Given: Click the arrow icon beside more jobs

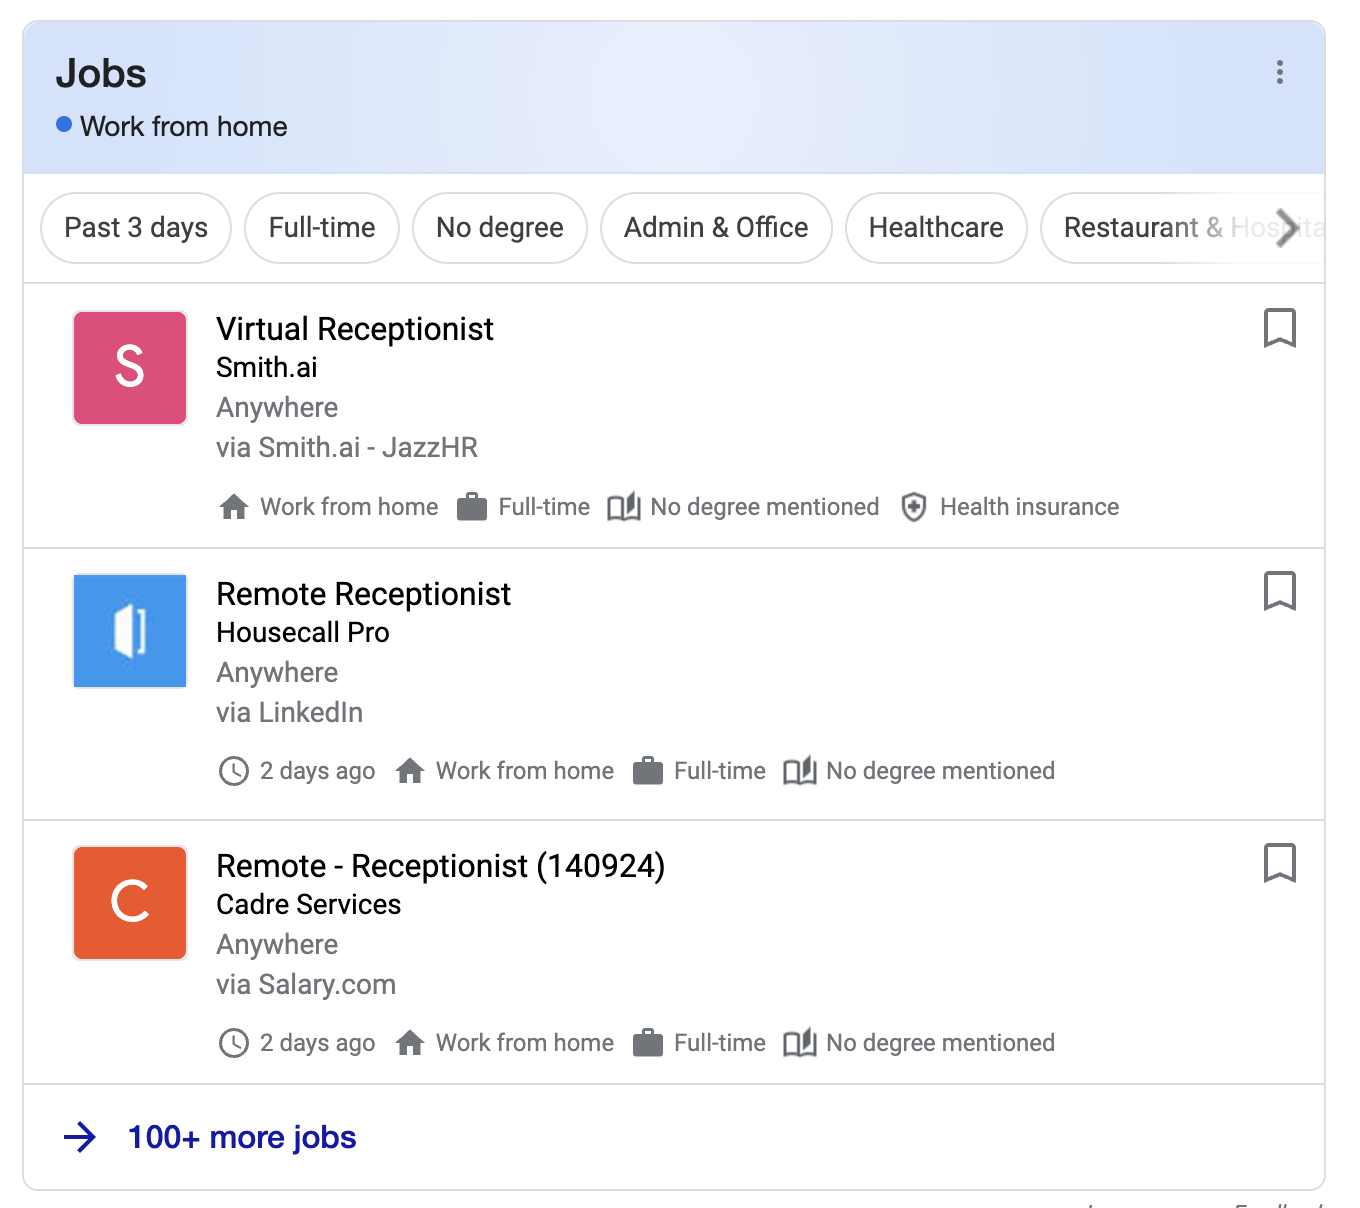Looking at the screenshot, I should (x=80, y=1137).
